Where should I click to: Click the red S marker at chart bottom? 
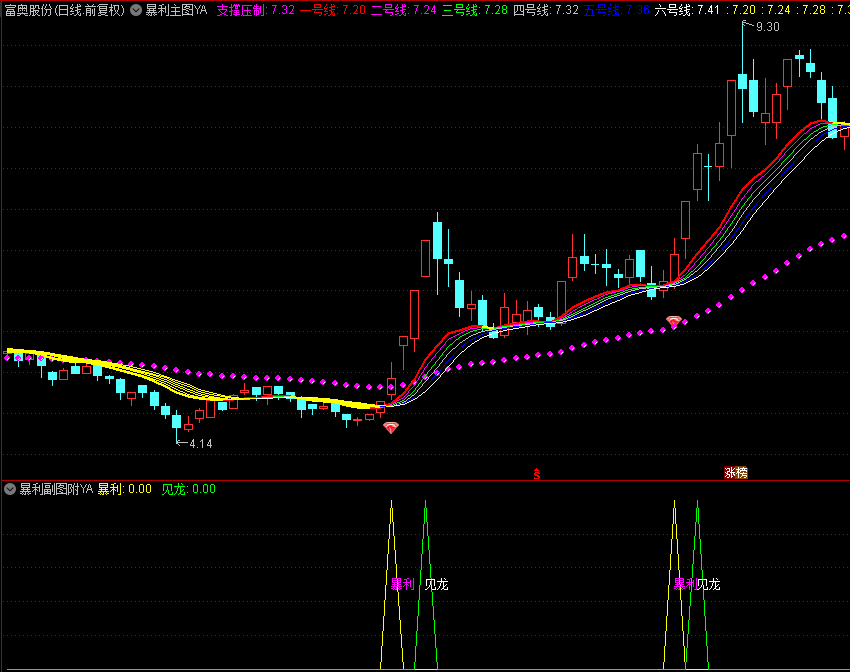[x=537, y=474]
